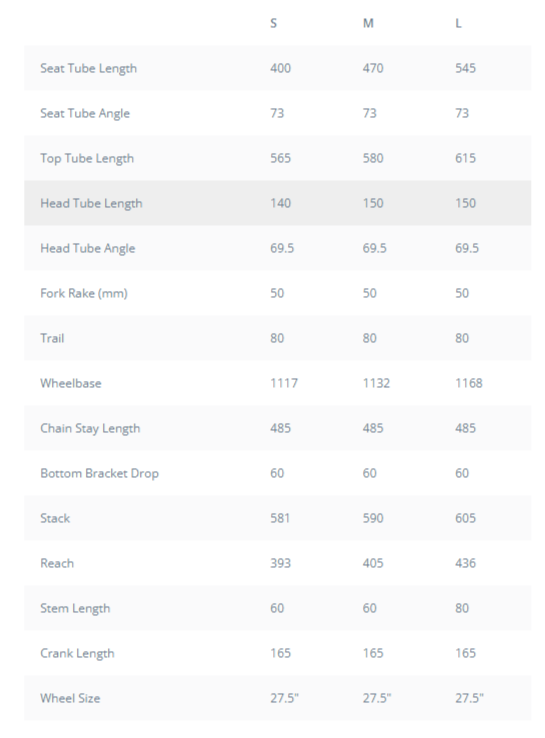Click the Seat Tube Length value 545

coord(465,68)
